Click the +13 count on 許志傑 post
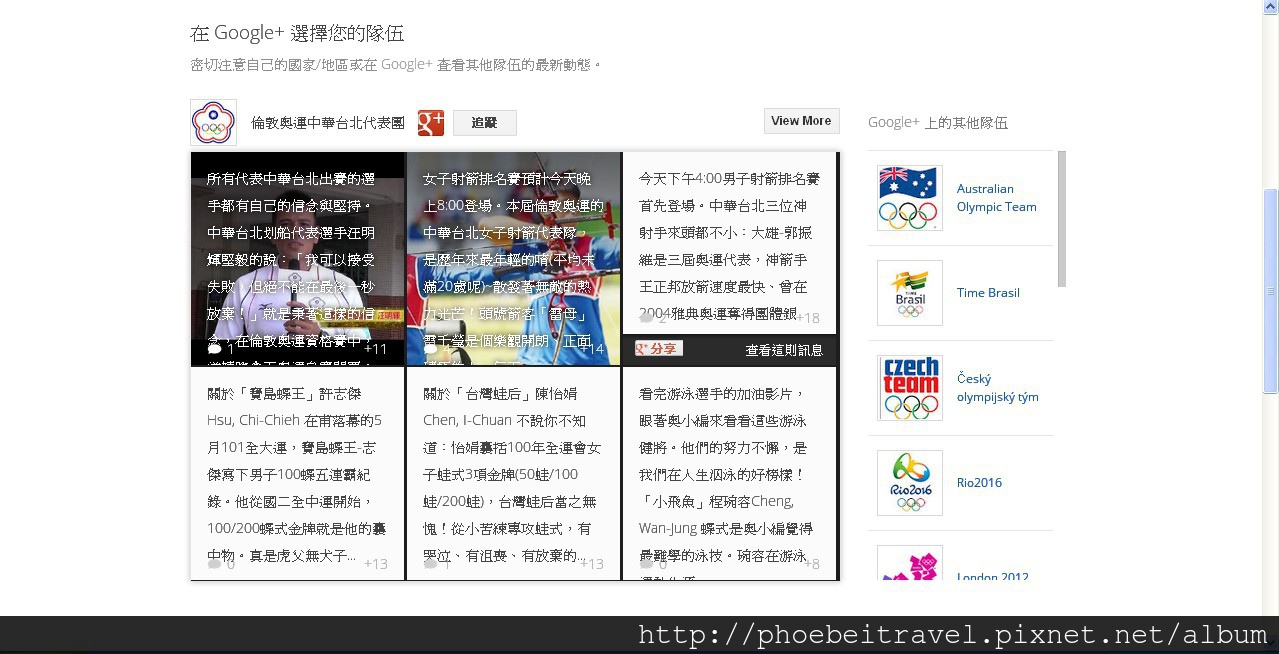The height and width of the screenshot is (654, 1279). click(x=376, y=564)
